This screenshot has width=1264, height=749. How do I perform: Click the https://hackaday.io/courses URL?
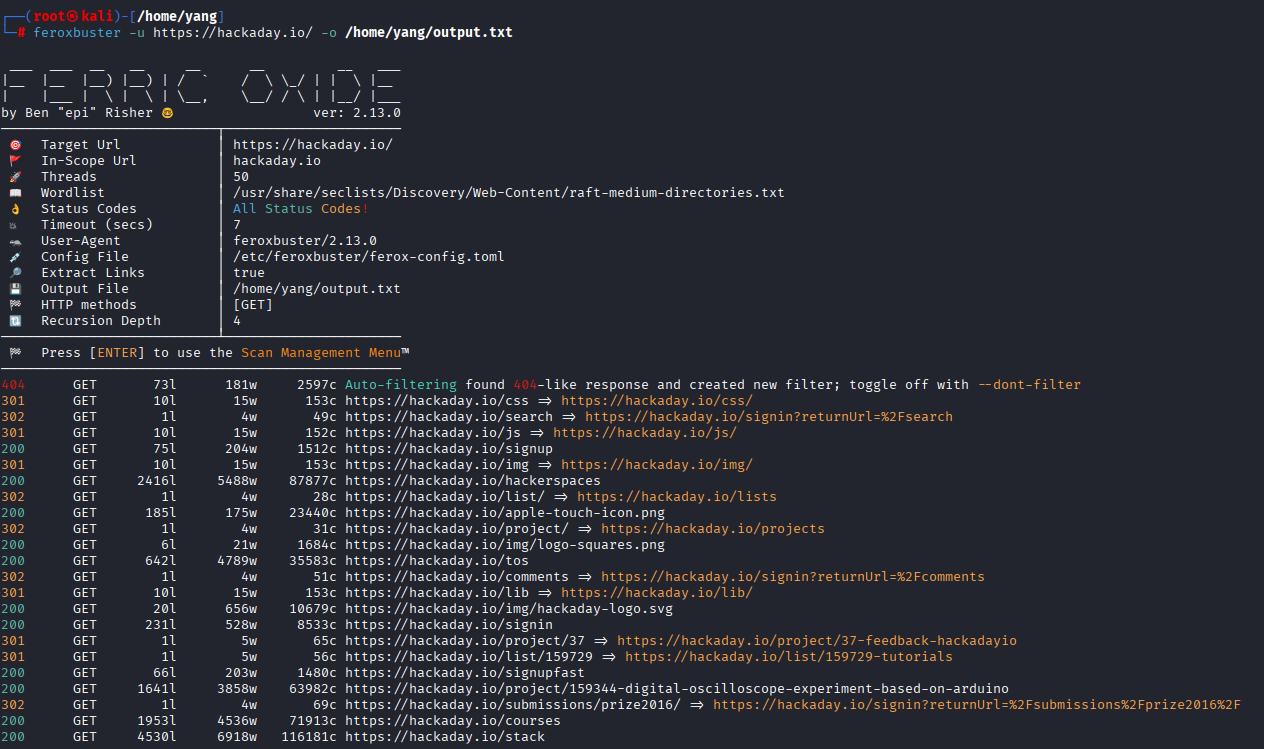click(453, 721)
